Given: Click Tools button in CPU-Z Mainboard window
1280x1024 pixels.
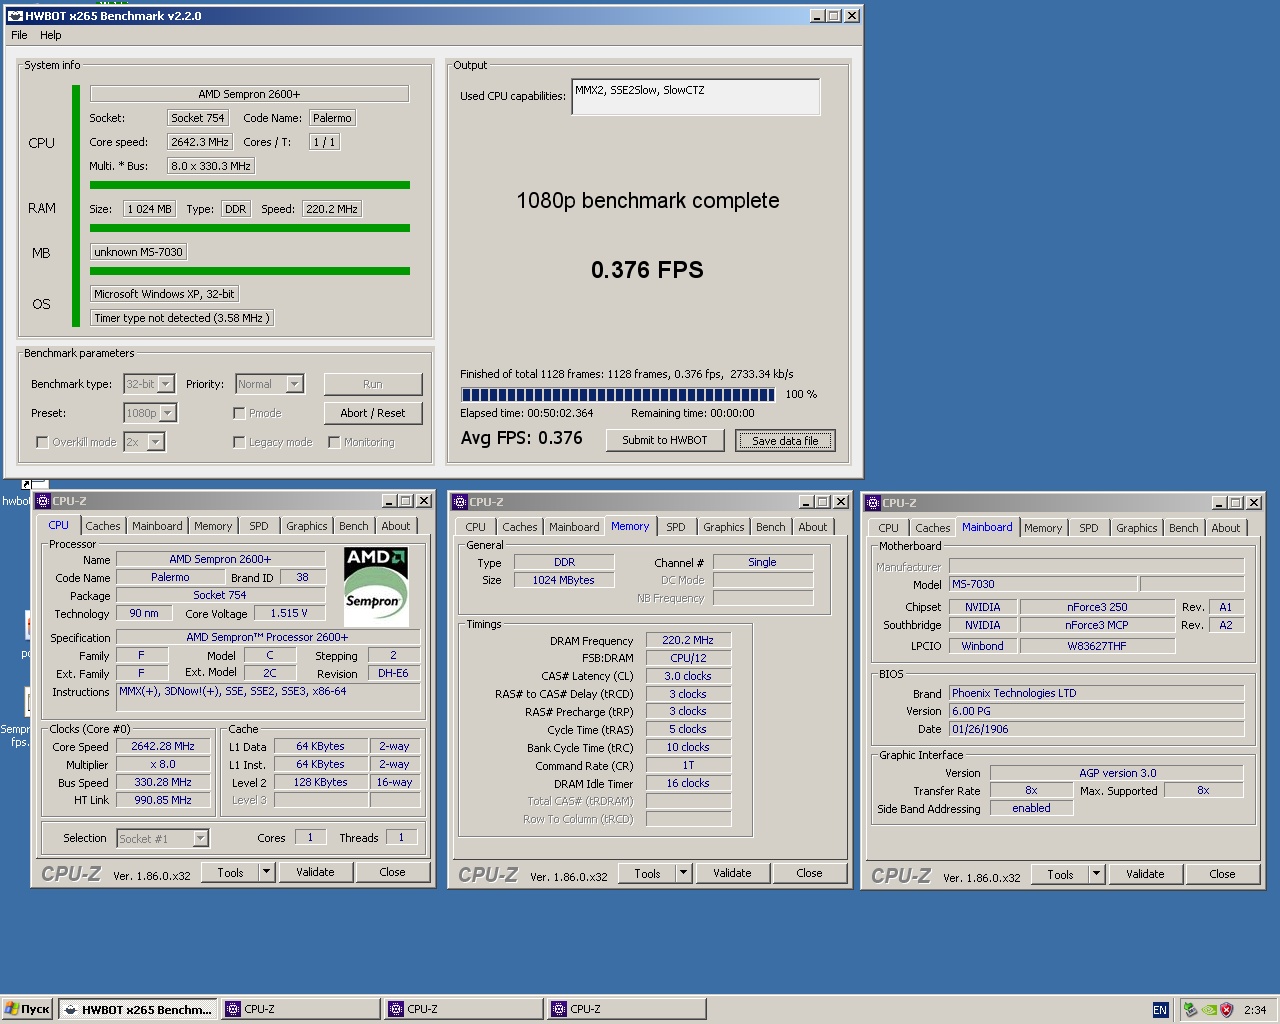Looking at the screenshot, I should [1060, 874].
